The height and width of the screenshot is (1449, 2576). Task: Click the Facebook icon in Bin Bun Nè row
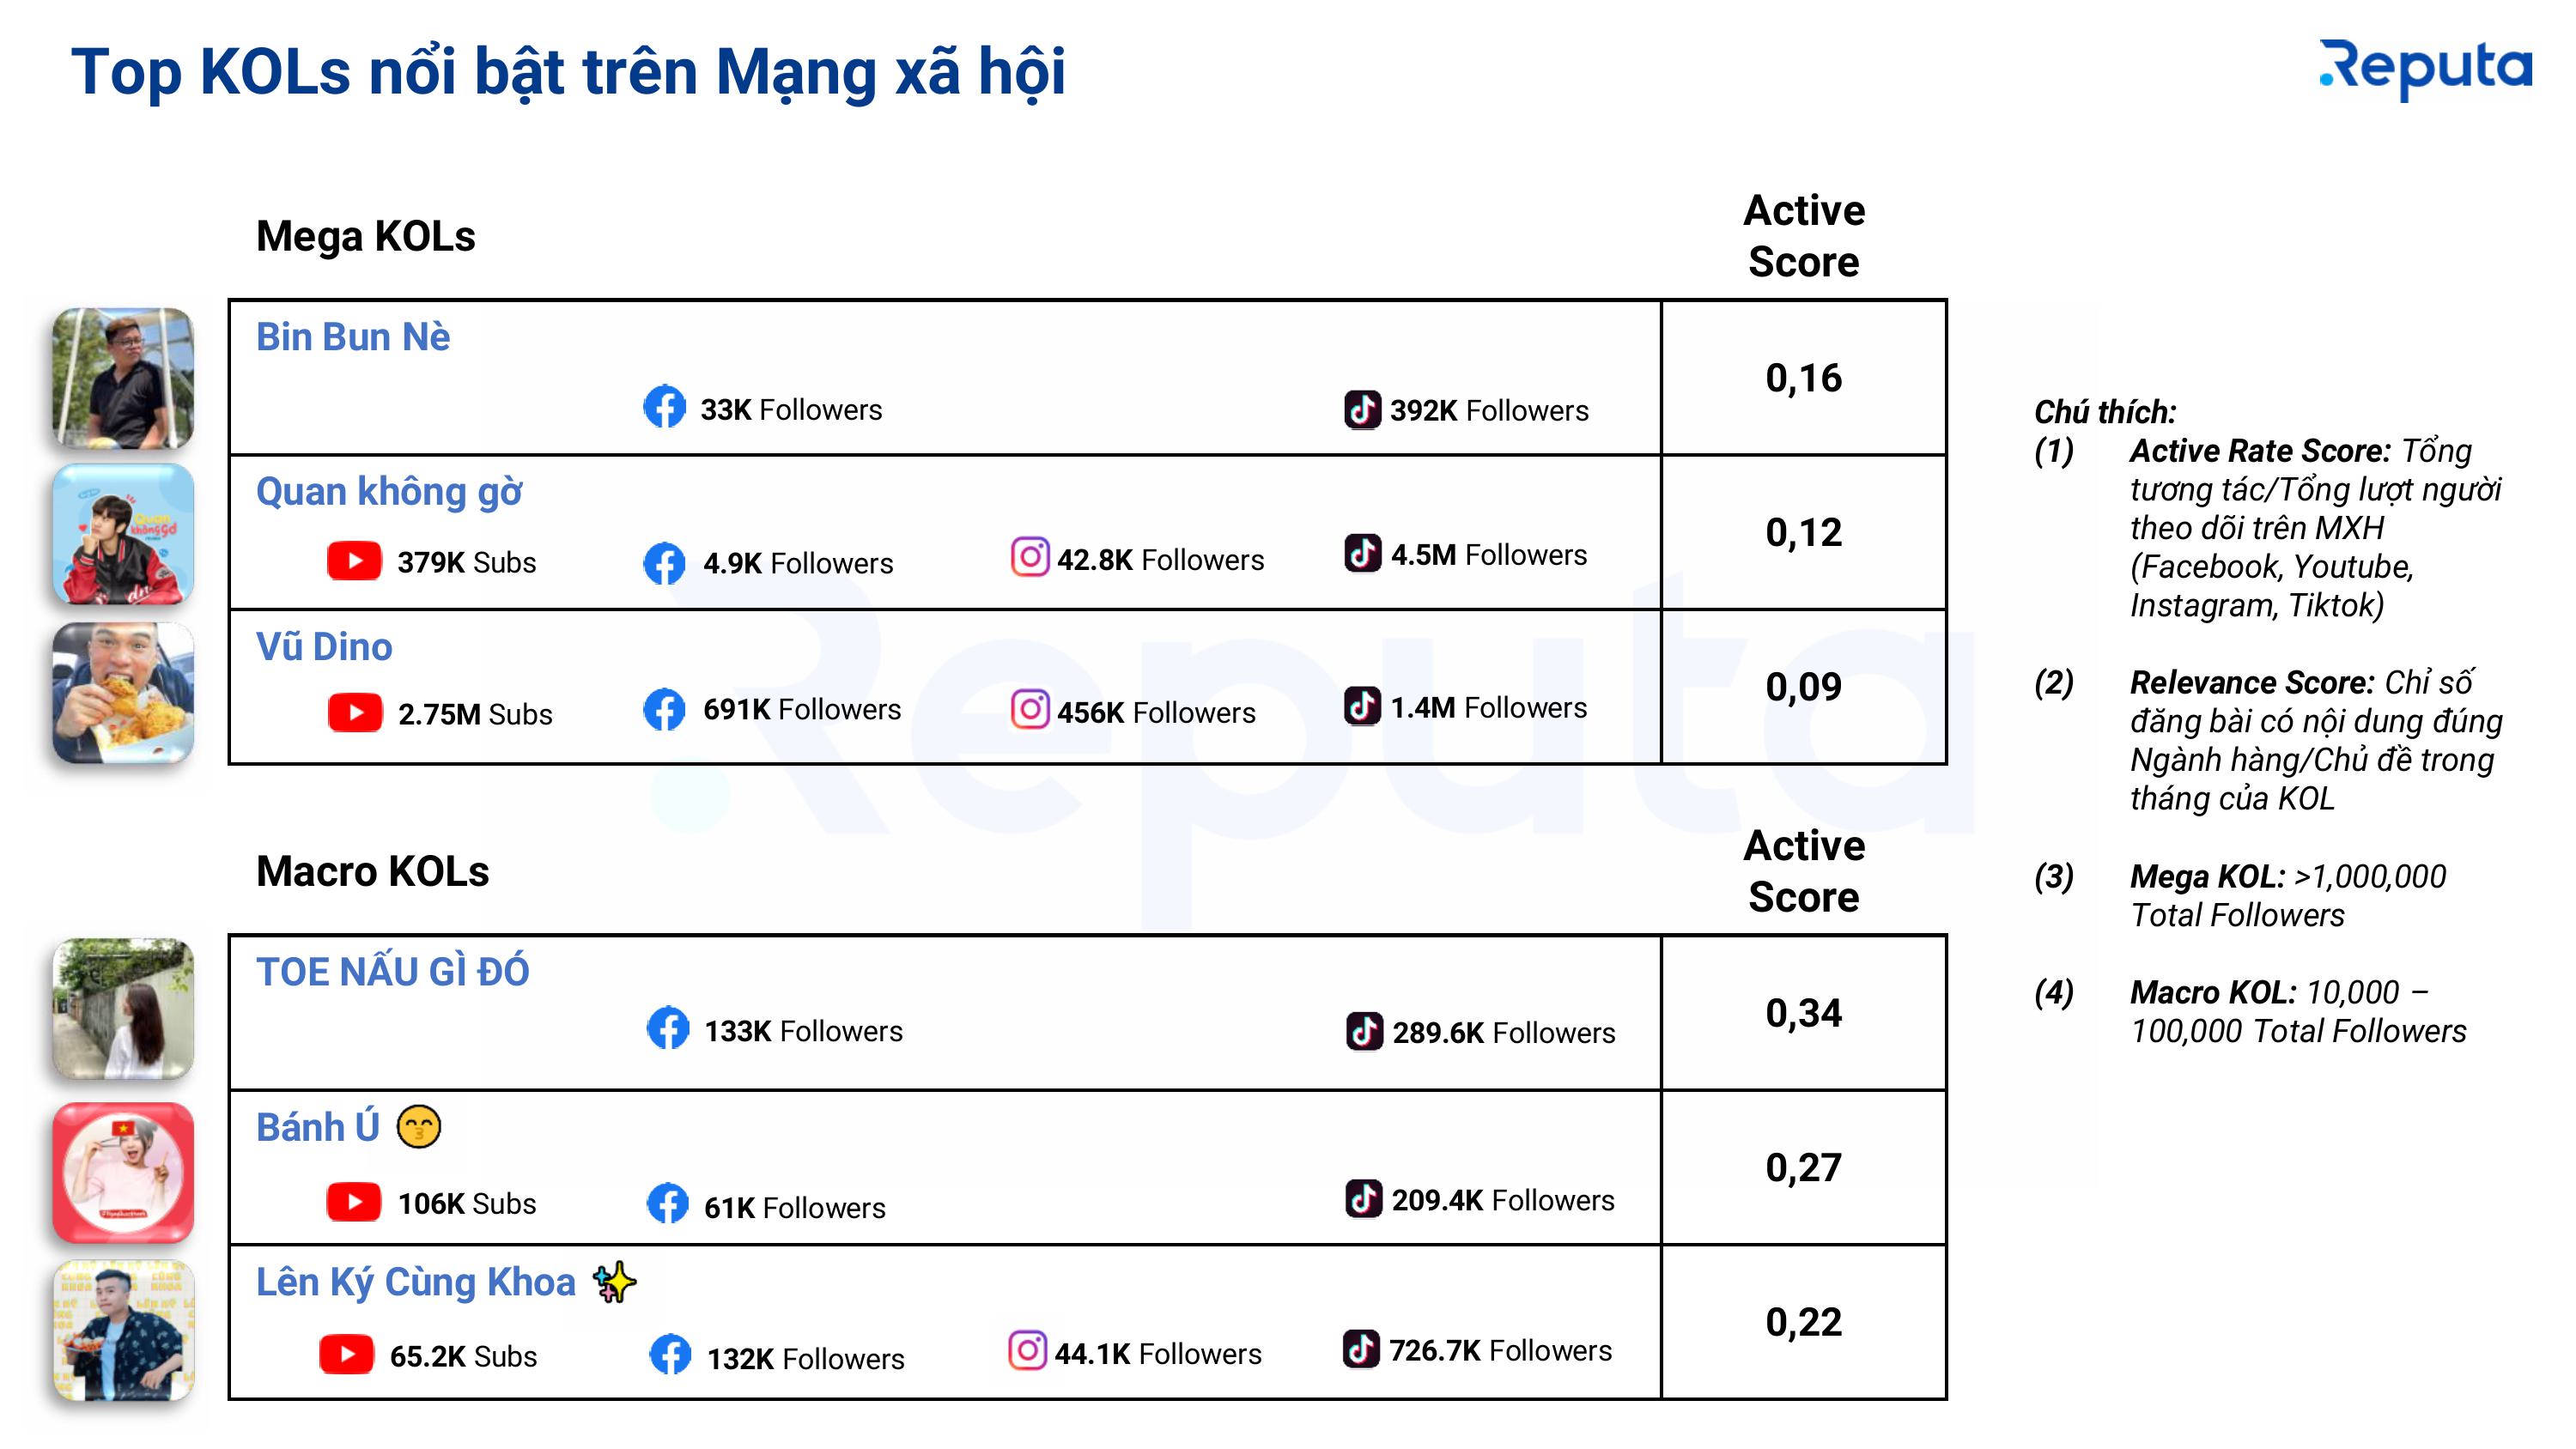[664, 407]
